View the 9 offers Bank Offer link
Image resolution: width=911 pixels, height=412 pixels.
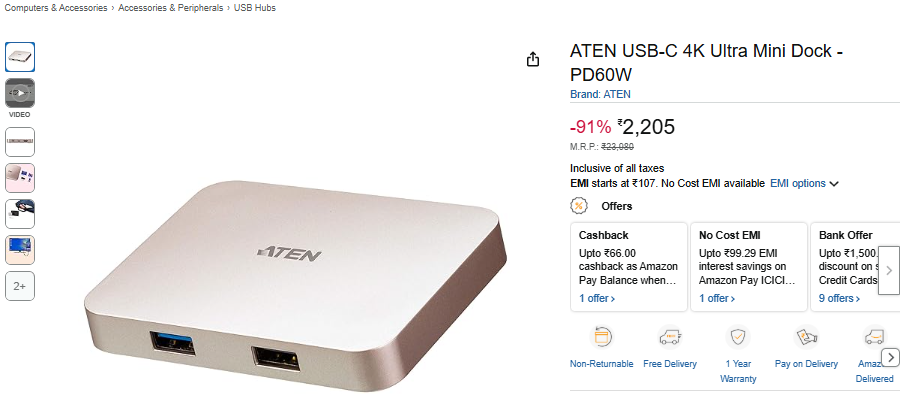840,298
